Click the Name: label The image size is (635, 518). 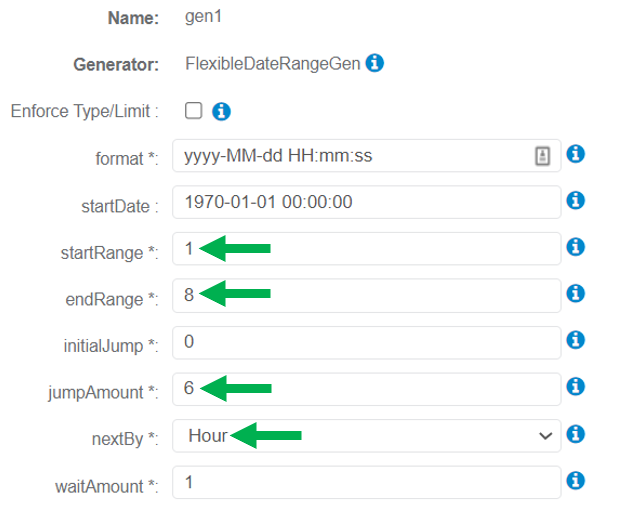[133, 18]
